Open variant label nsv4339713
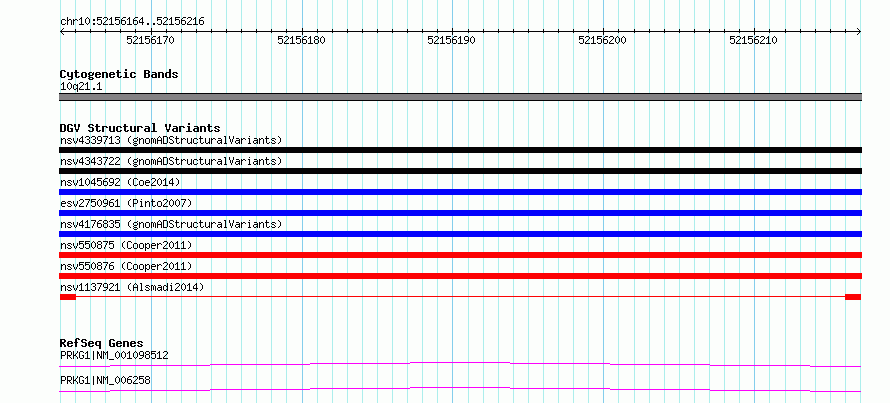The image size is (890, 403). point(171,140)
